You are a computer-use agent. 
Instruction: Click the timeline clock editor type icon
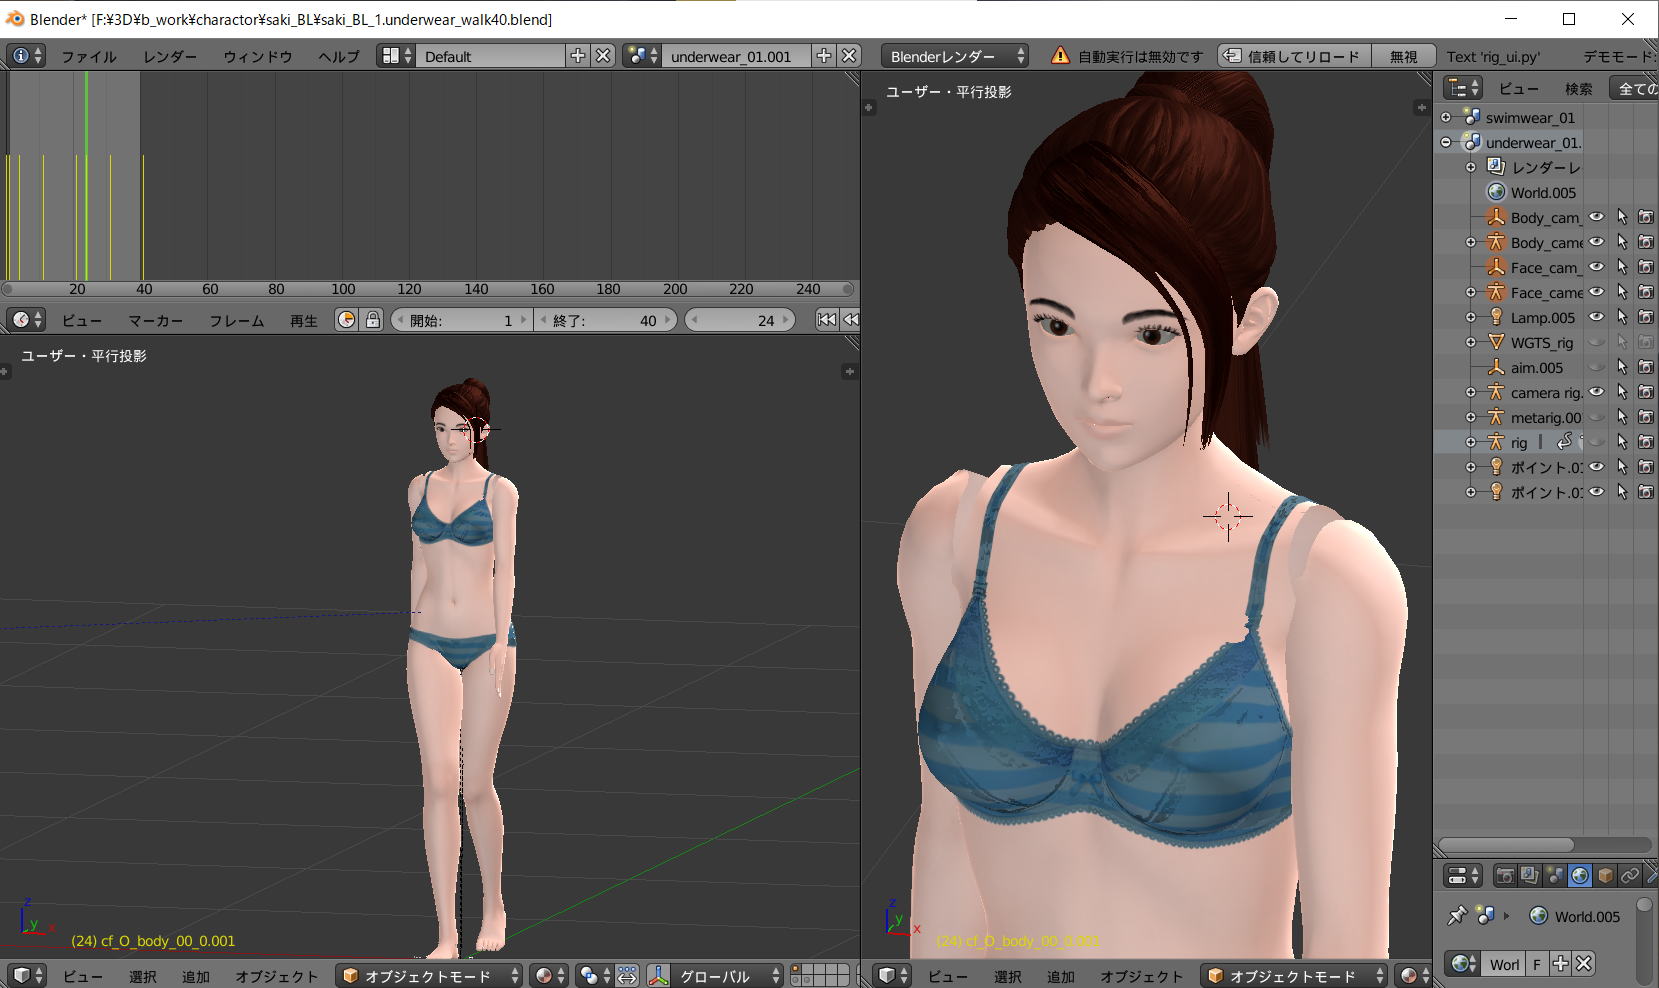point(20,320)
